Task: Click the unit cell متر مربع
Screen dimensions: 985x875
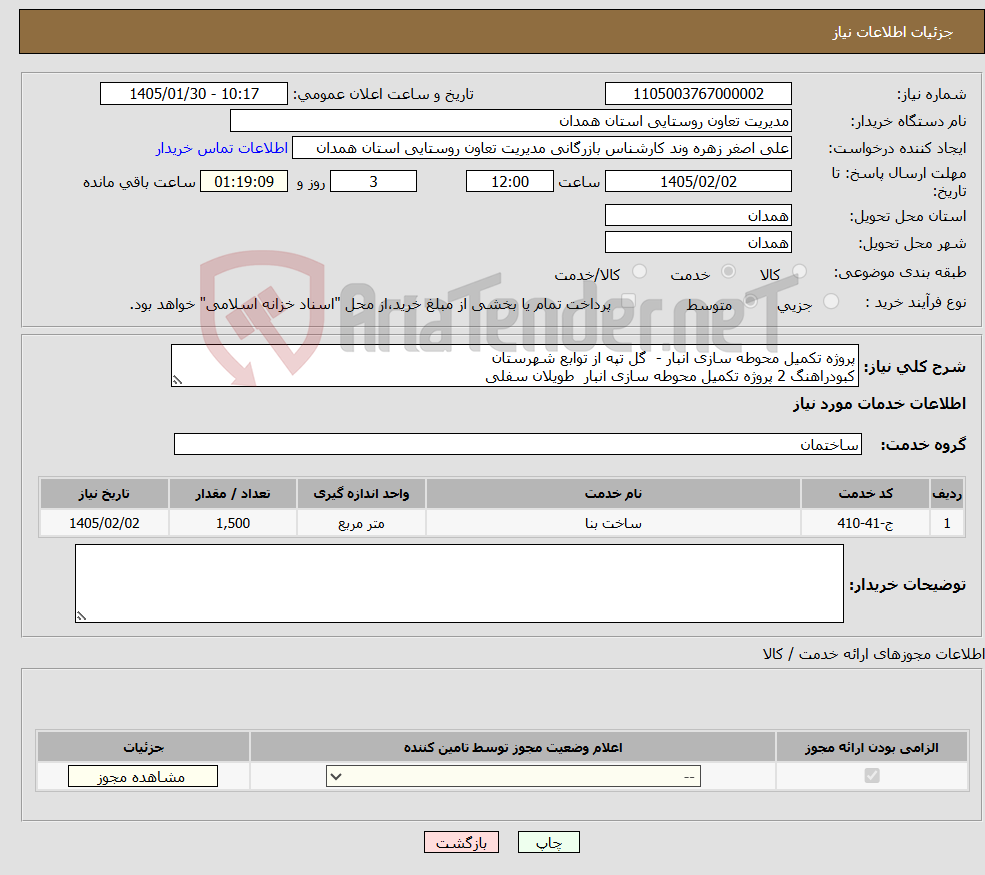Action: pos(361,523)
